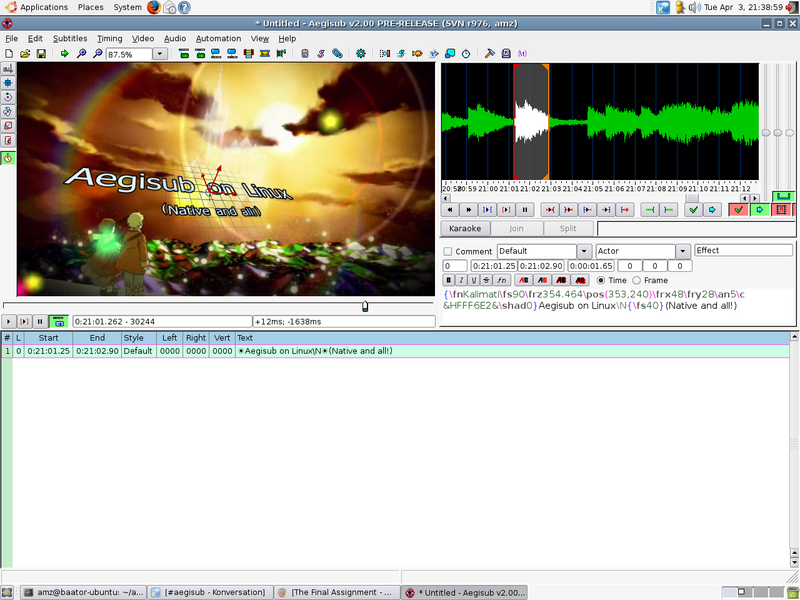Play the video with triangle button
Screen dimensions: 800x600
coord(9,321)
